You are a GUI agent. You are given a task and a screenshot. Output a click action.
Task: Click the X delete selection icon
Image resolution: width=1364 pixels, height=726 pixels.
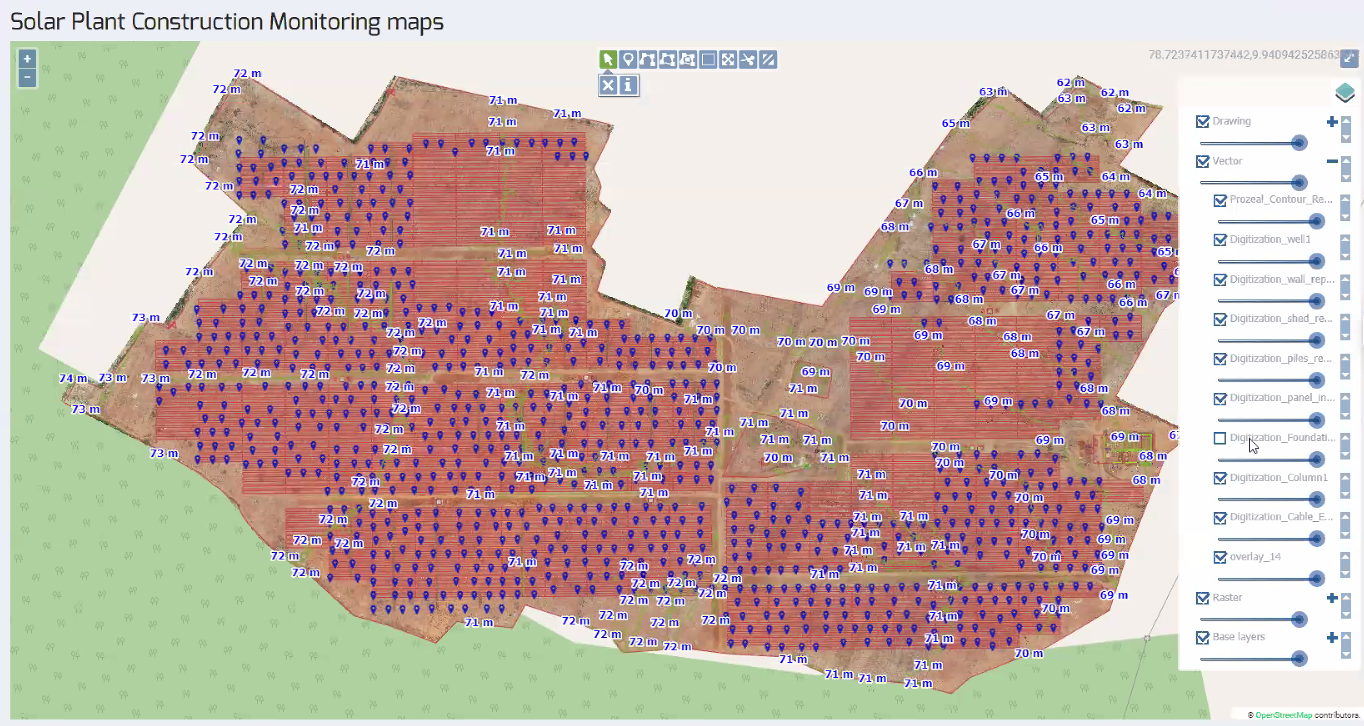coord(607,86)
